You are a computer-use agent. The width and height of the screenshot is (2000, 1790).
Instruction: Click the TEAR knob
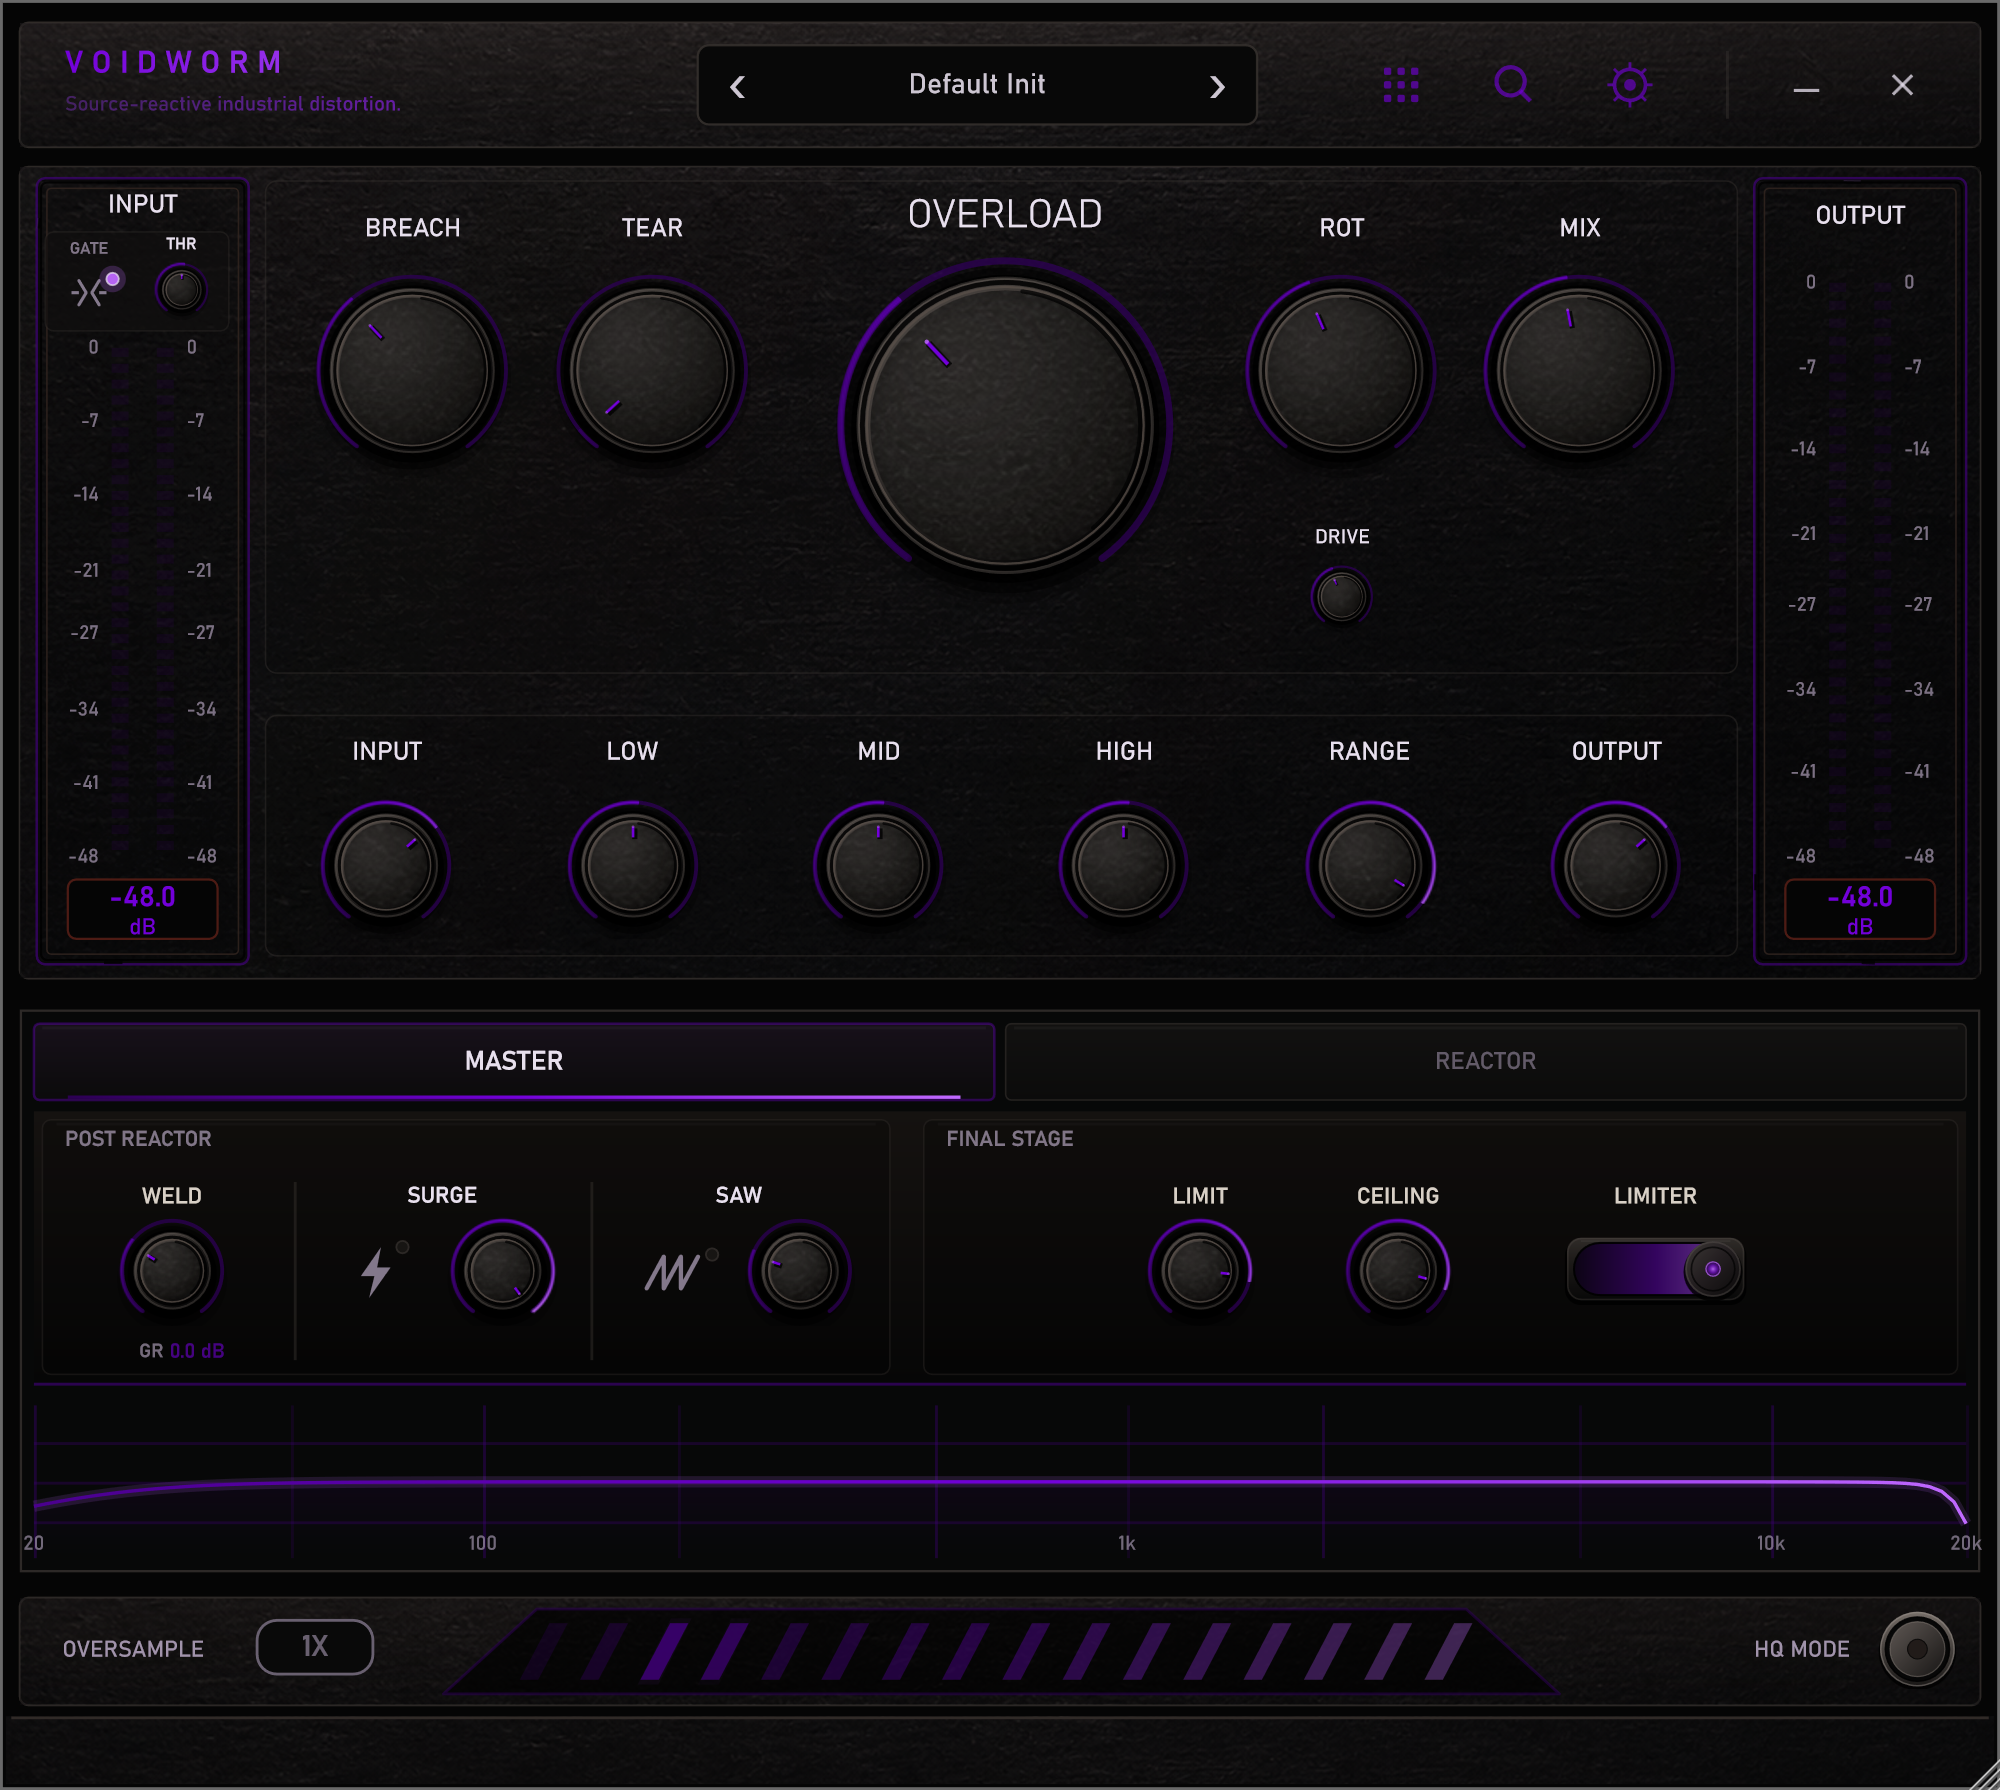[x=652, y=370]
